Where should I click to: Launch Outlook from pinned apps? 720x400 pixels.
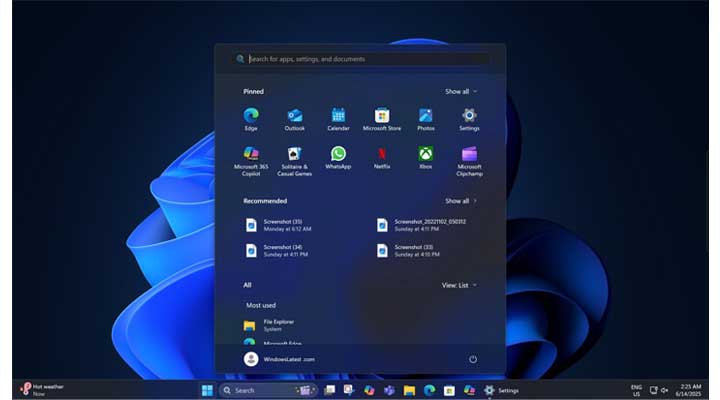pos(294,119)
